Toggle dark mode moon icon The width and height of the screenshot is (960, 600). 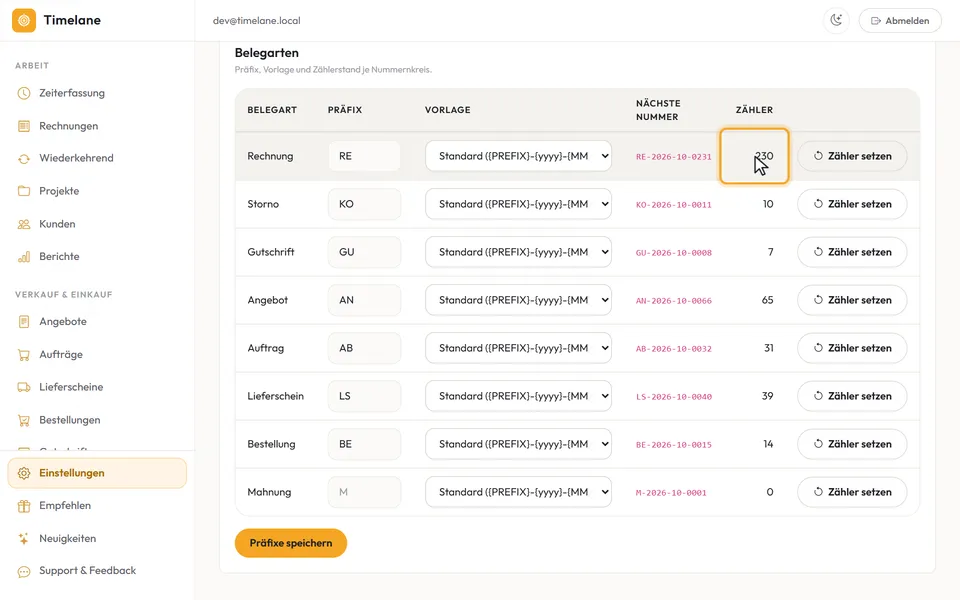point(836,20)
